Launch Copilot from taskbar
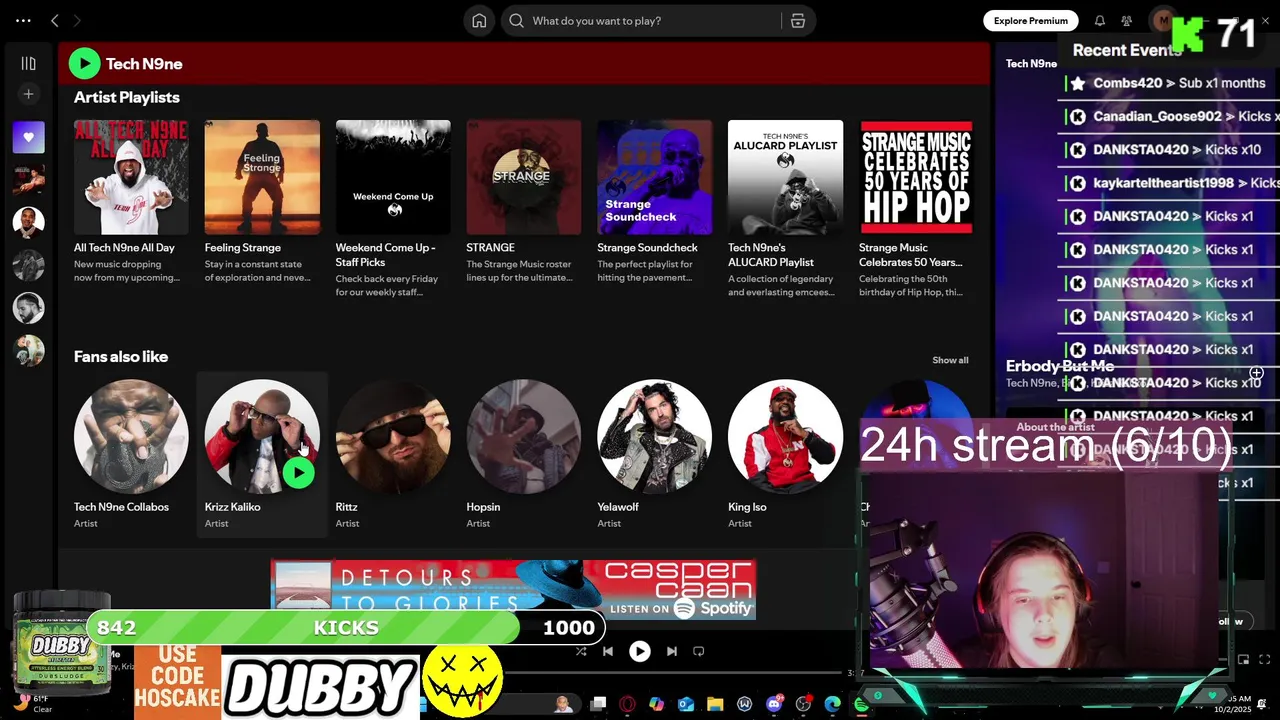 [x=656, y=704]
